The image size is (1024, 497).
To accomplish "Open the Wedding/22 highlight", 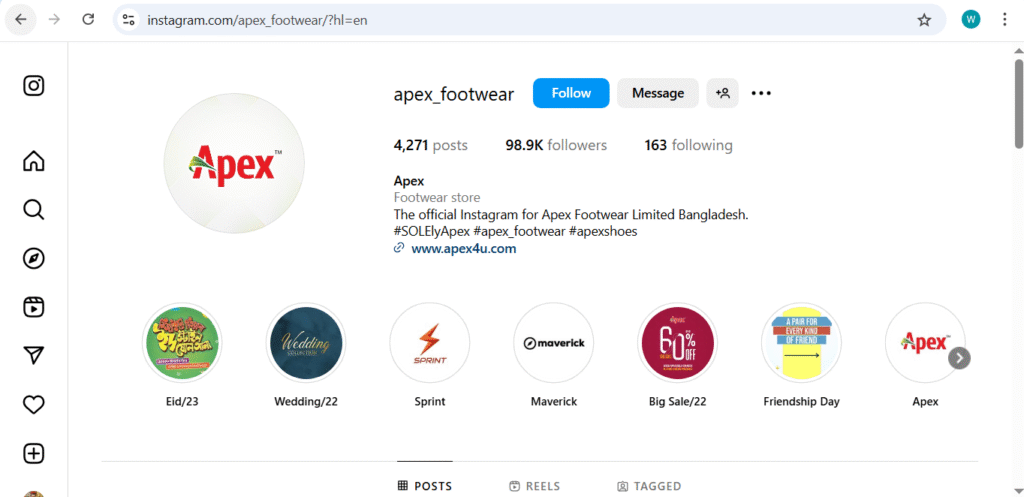I will click(306, 343).
